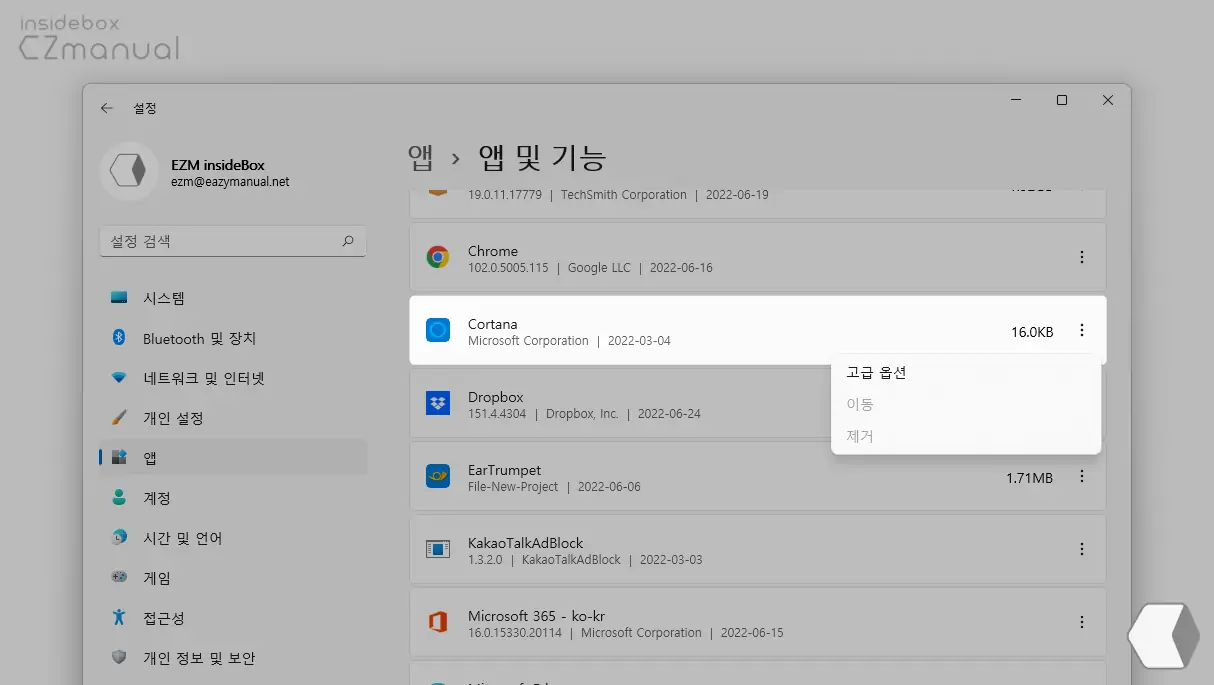Click the back arrow in Settings

coord(107,108)
